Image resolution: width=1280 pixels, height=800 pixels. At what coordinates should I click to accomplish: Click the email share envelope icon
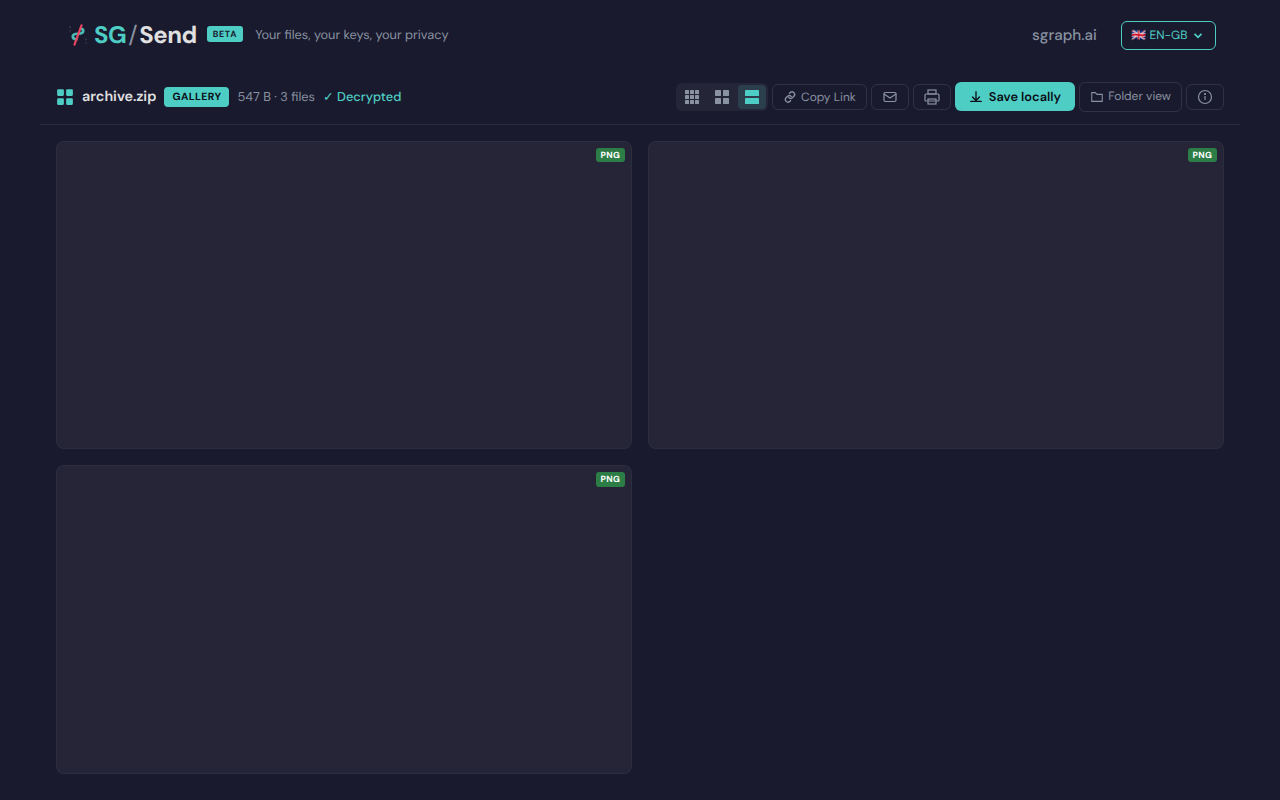[x=890, y=97]
